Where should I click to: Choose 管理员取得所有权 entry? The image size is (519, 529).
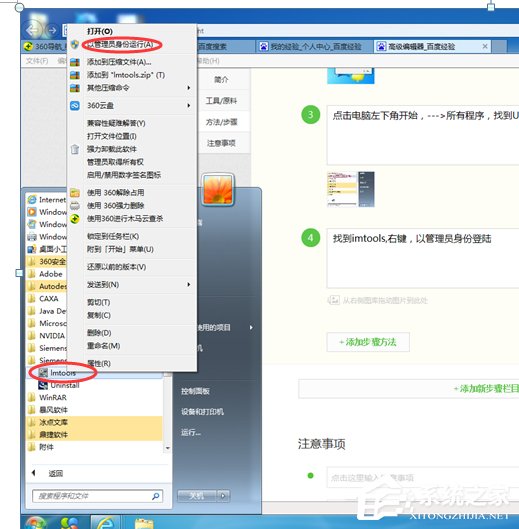click(x=115, y=162)
